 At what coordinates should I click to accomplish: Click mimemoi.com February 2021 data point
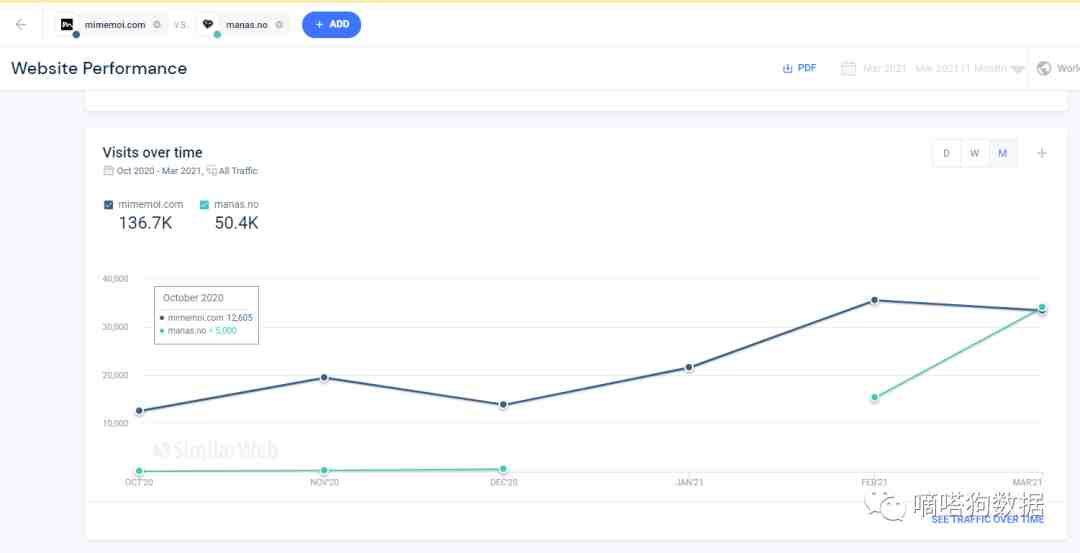[874, 300]
